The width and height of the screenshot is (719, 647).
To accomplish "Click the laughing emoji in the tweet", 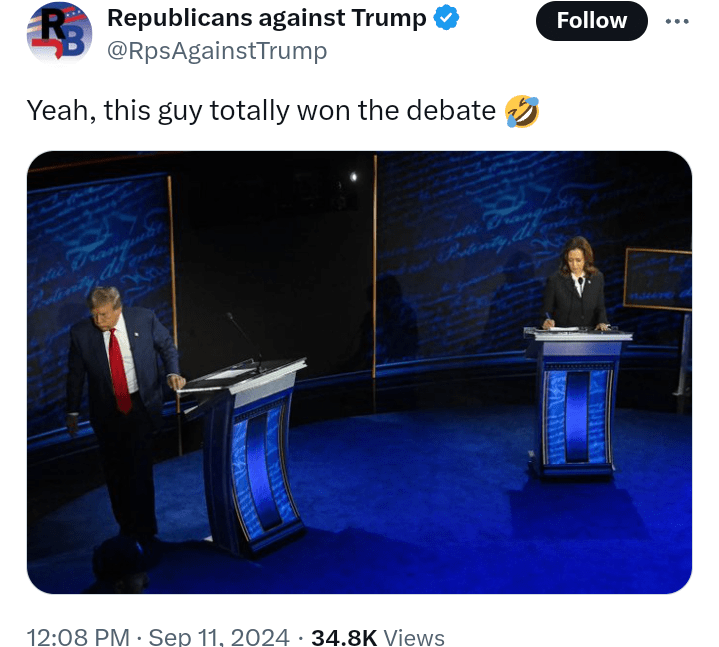I will 522,111.
